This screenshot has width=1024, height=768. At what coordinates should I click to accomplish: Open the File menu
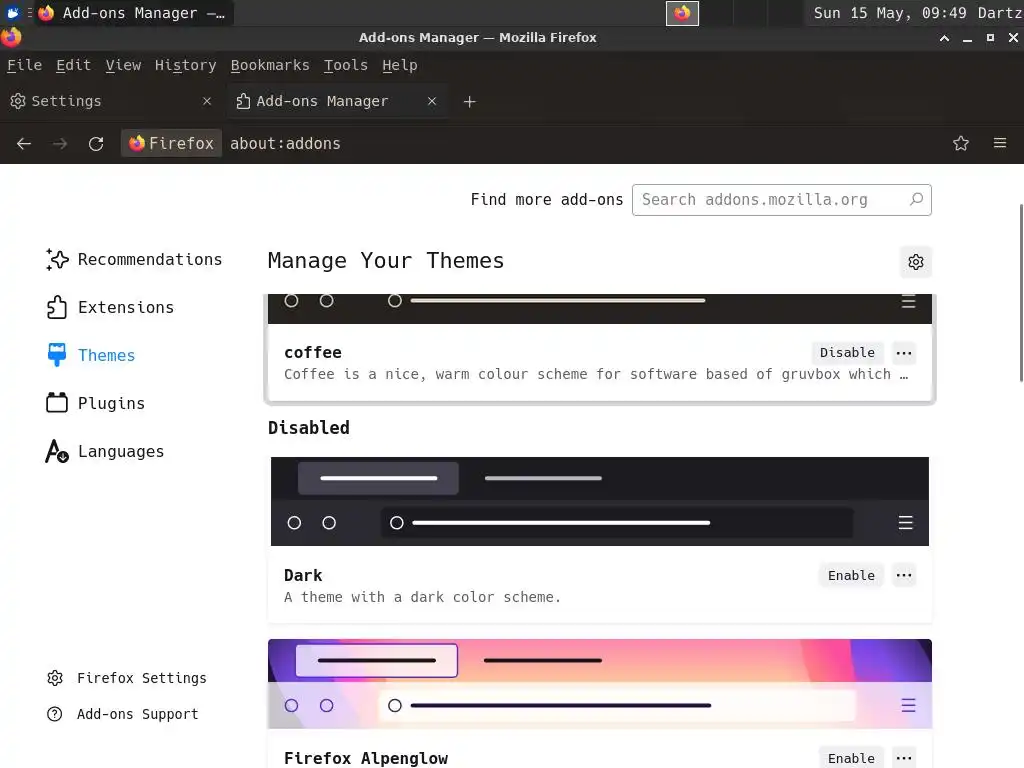pyautogui.click(x=25, y=65)
